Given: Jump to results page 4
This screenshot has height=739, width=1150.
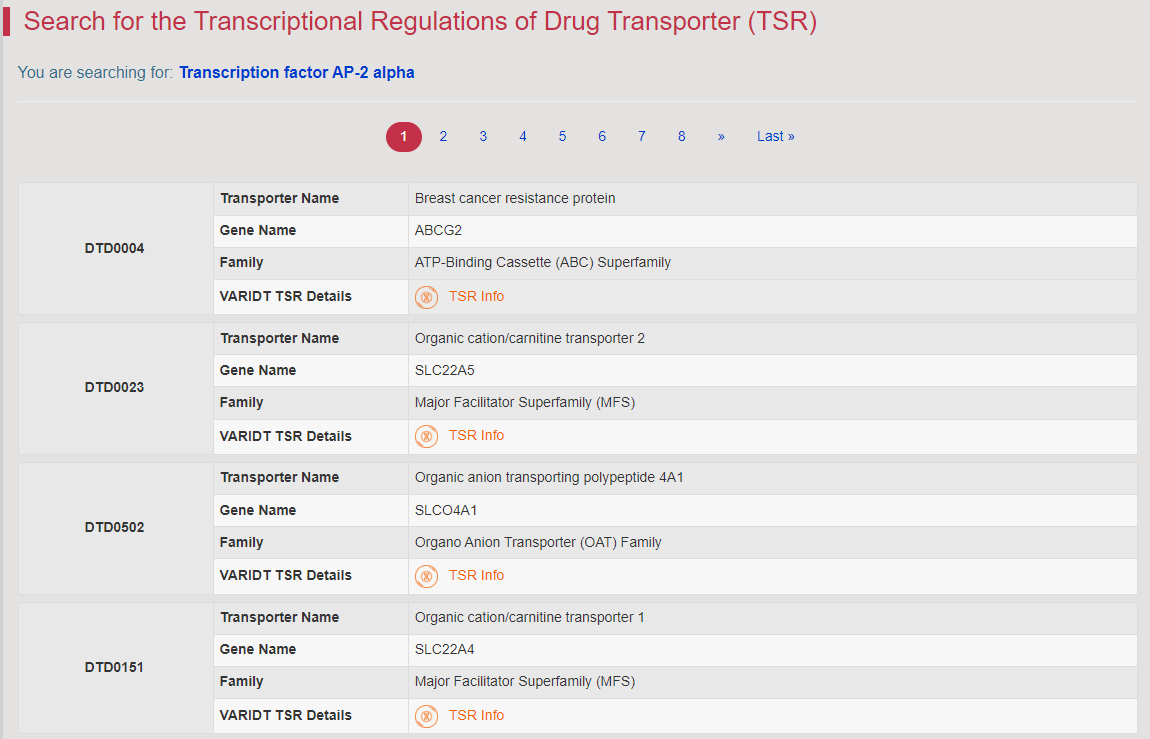Looking at the screenshot, I should click(523, 136).
